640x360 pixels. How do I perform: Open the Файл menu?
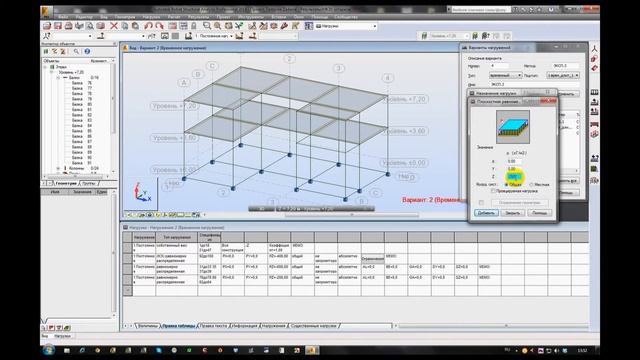(x=63, y=17)
